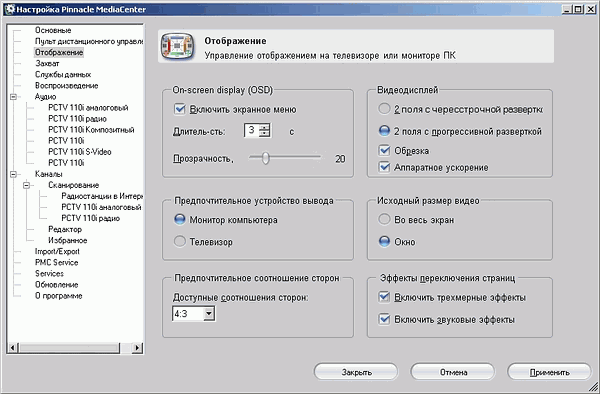Open Services settings page
This screenshot has height=394, width=600.
click(x=49, y=274)
